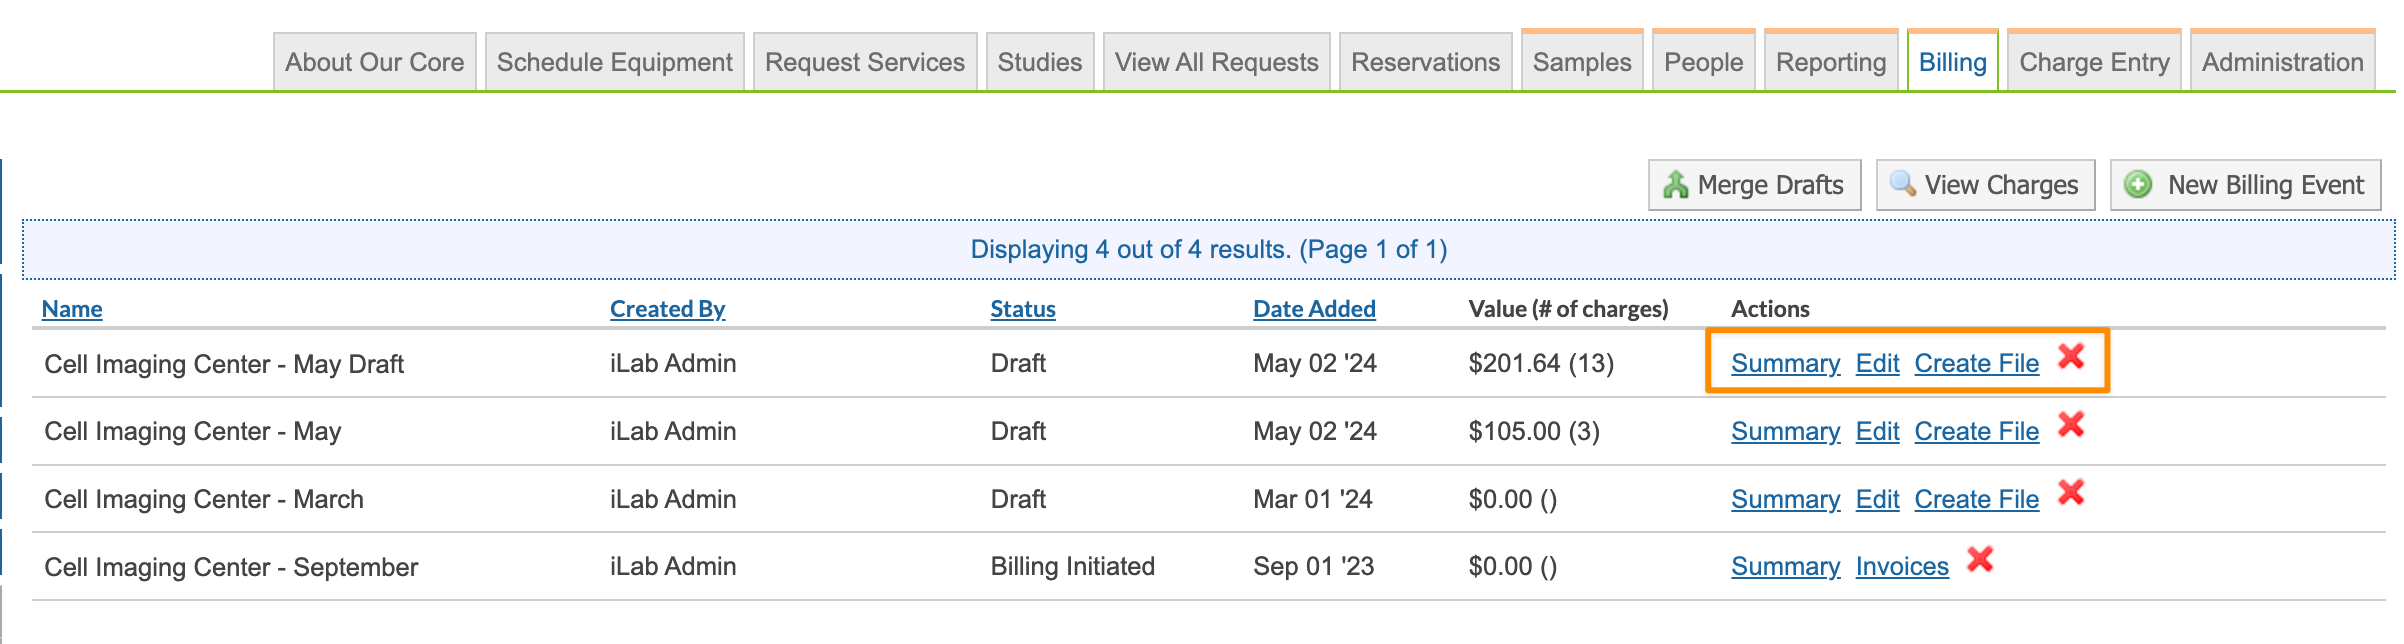The height and width of the screenshot is (644, 2404).
Task: Sort the list by Name column
Action: point(72,309)
